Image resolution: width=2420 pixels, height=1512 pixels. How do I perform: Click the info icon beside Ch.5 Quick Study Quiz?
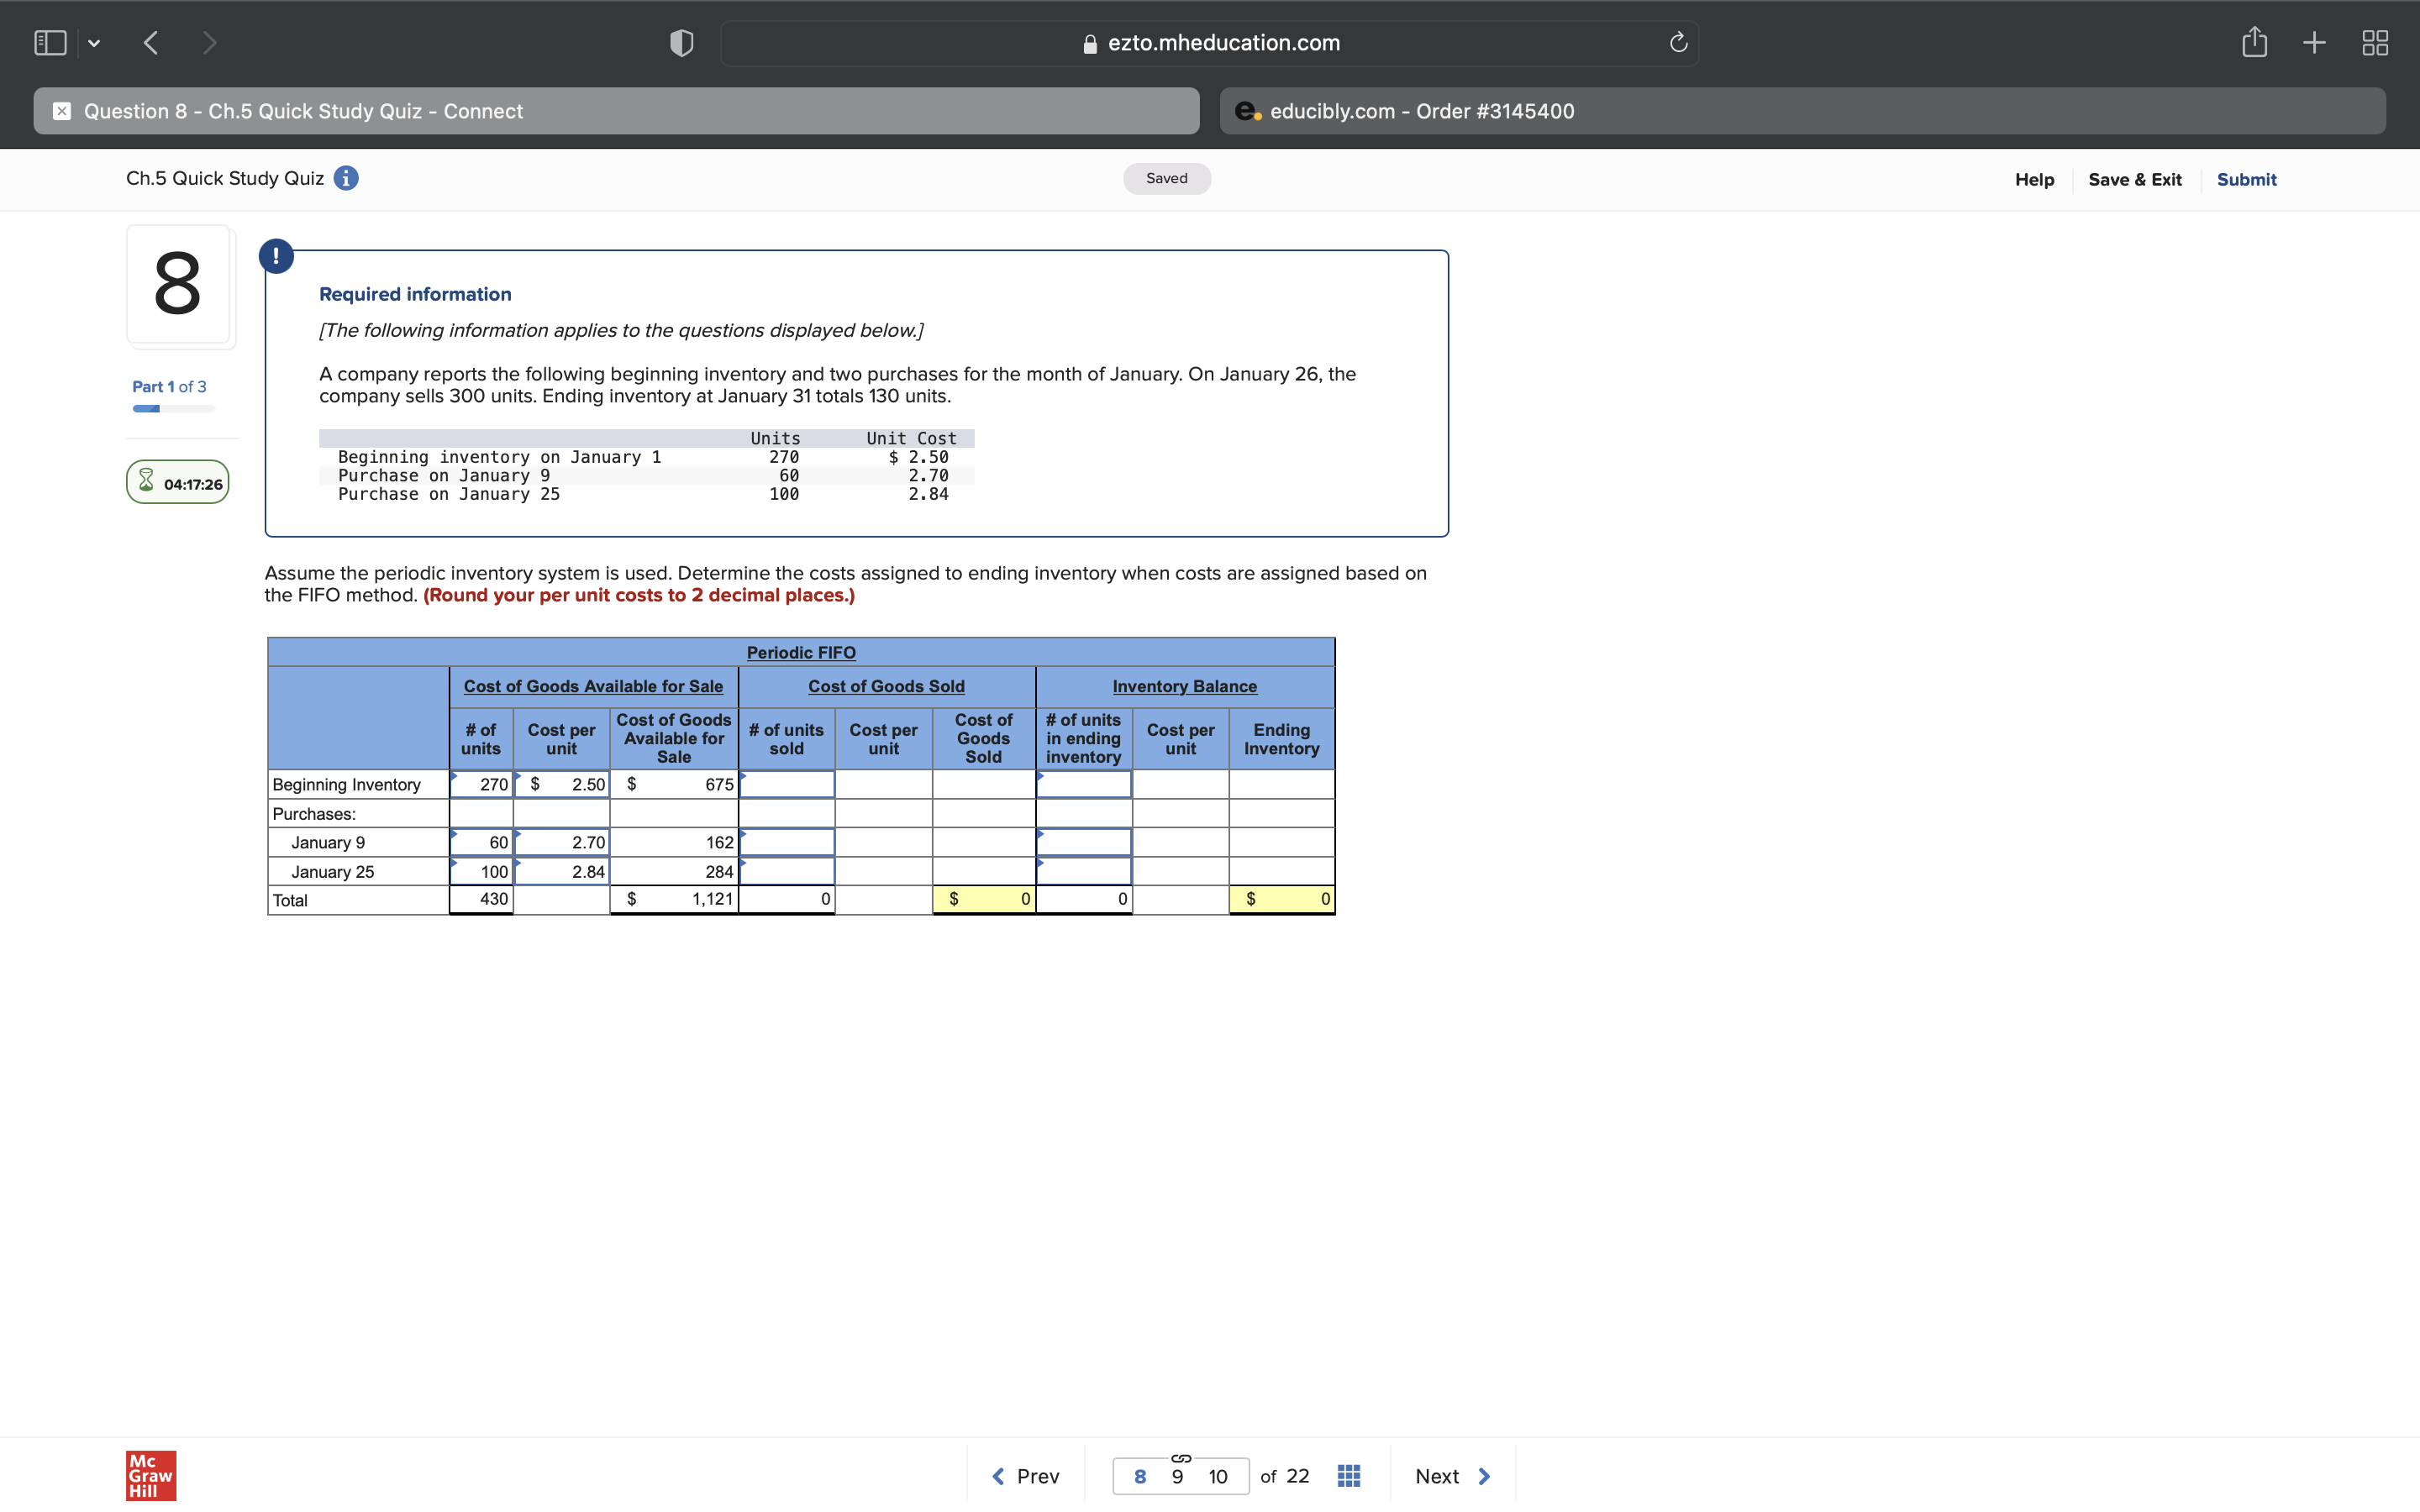345,178
